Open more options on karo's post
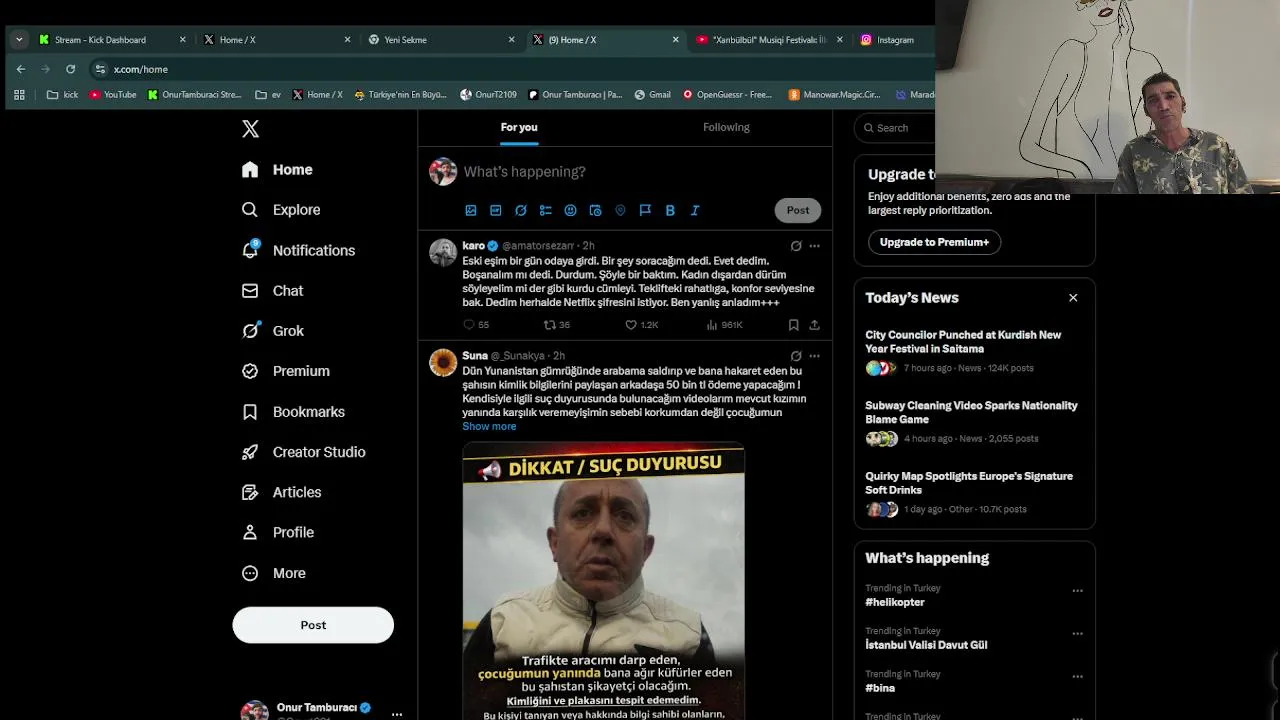 [814, 246]
